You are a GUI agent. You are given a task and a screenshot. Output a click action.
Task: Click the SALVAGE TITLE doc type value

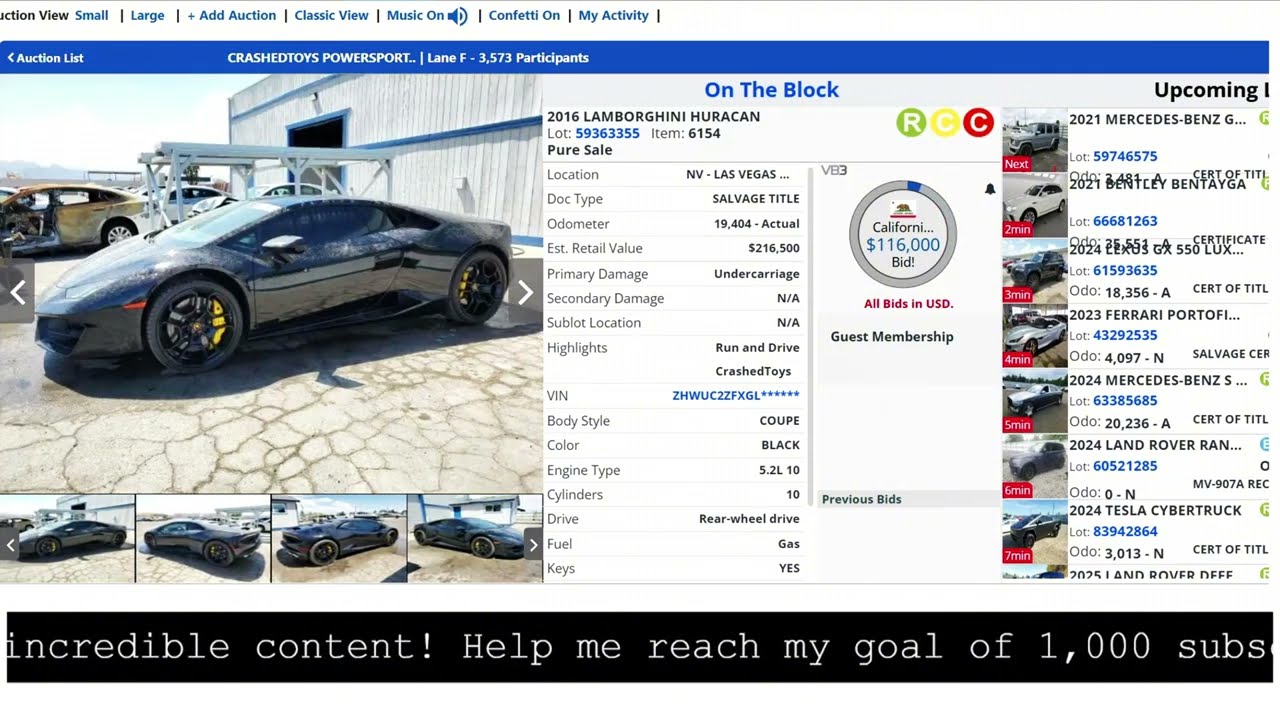[x=756, y=199]
